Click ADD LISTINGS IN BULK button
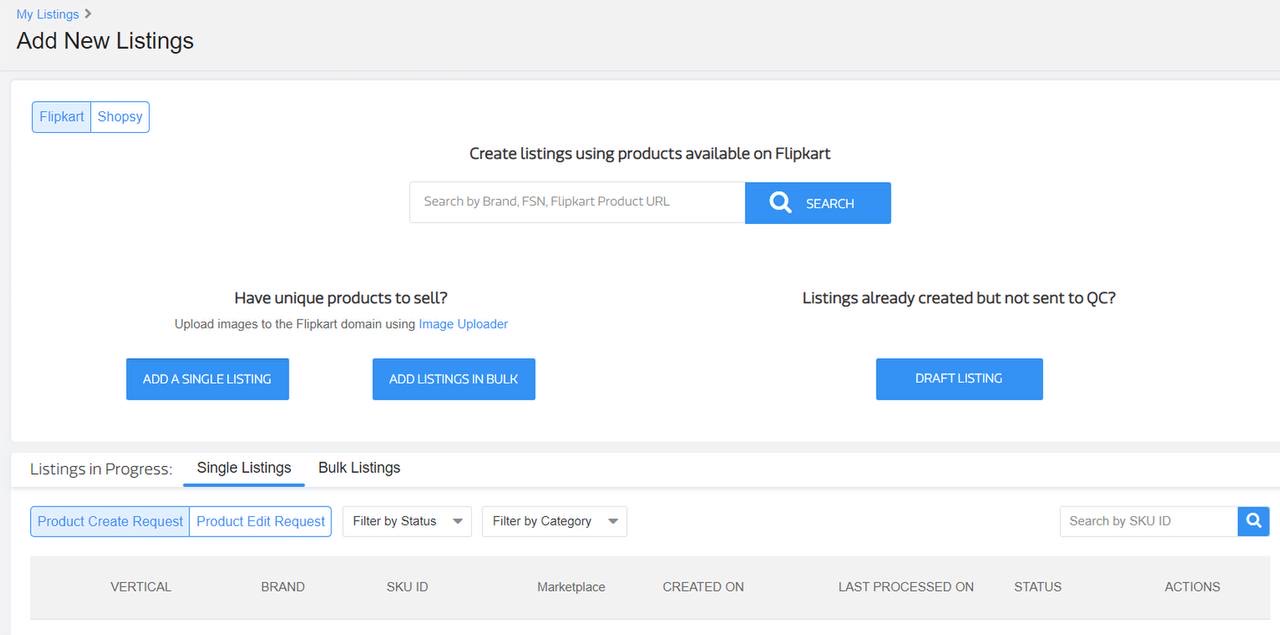Screen dimensions: 1280x635 [453, 379]
